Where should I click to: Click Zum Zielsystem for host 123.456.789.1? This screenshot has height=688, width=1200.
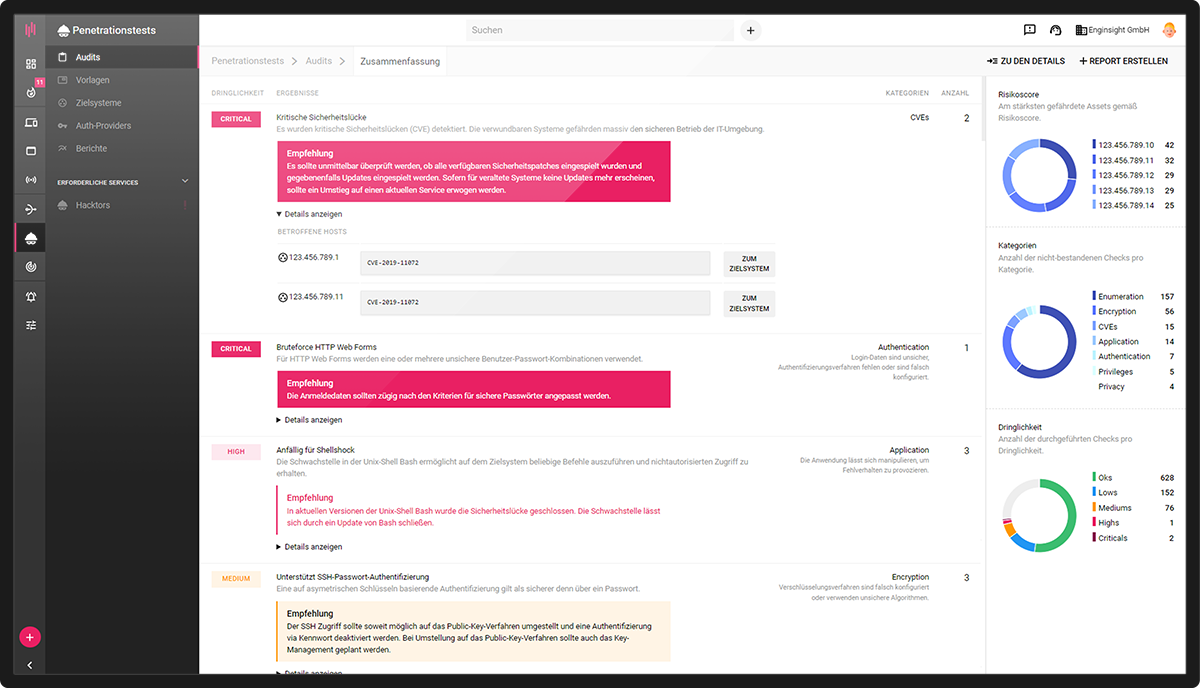(x=749, y=264)
